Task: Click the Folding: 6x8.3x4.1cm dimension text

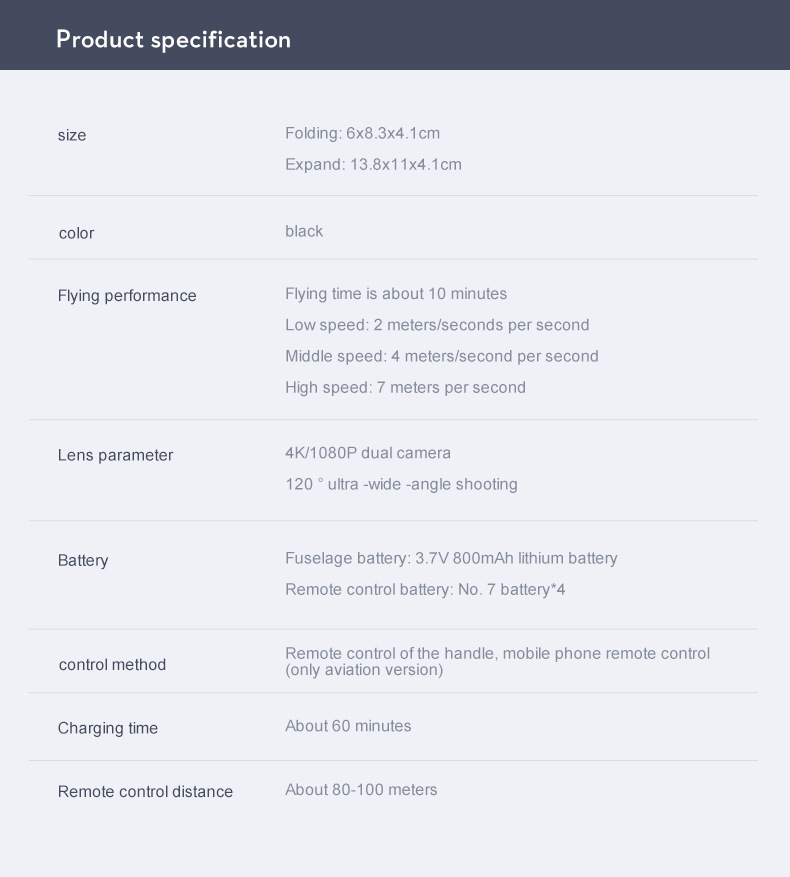Action: click(362, 133)
